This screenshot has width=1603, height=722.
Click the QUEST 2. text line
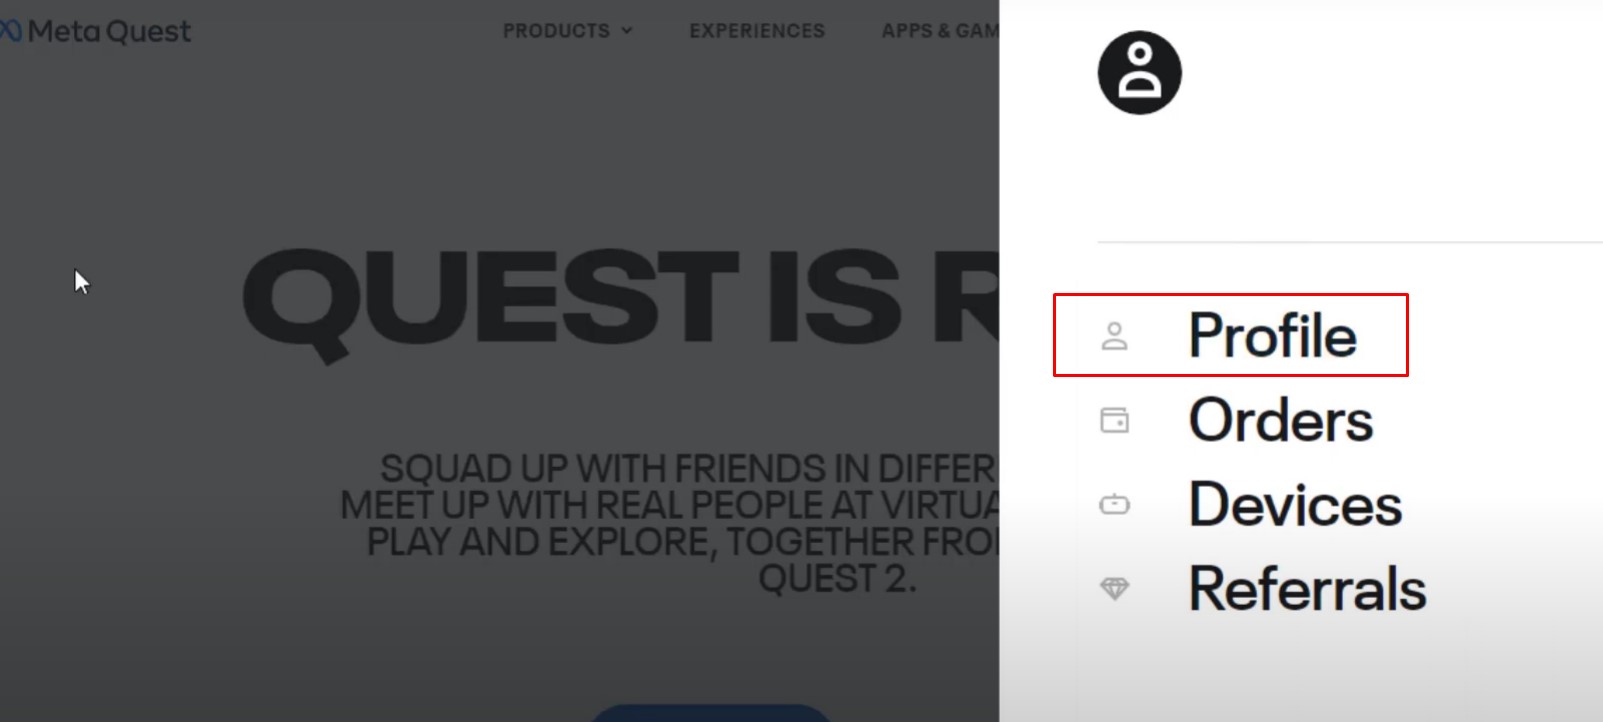(x=837, y=578)
